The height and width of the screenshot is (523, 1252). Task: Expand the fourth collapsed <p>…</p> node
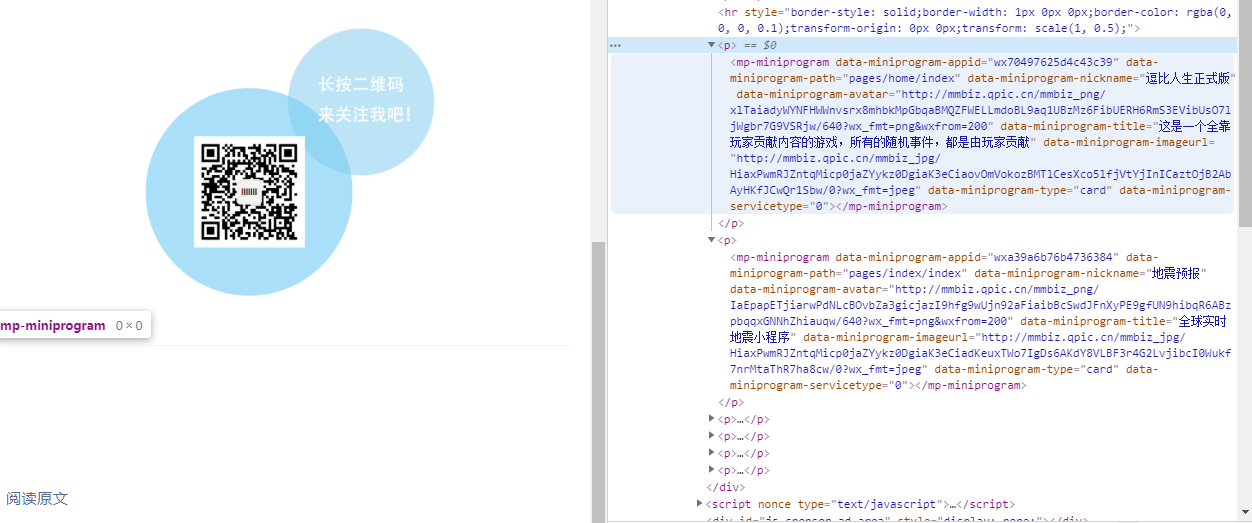click(x=712, y=470)
